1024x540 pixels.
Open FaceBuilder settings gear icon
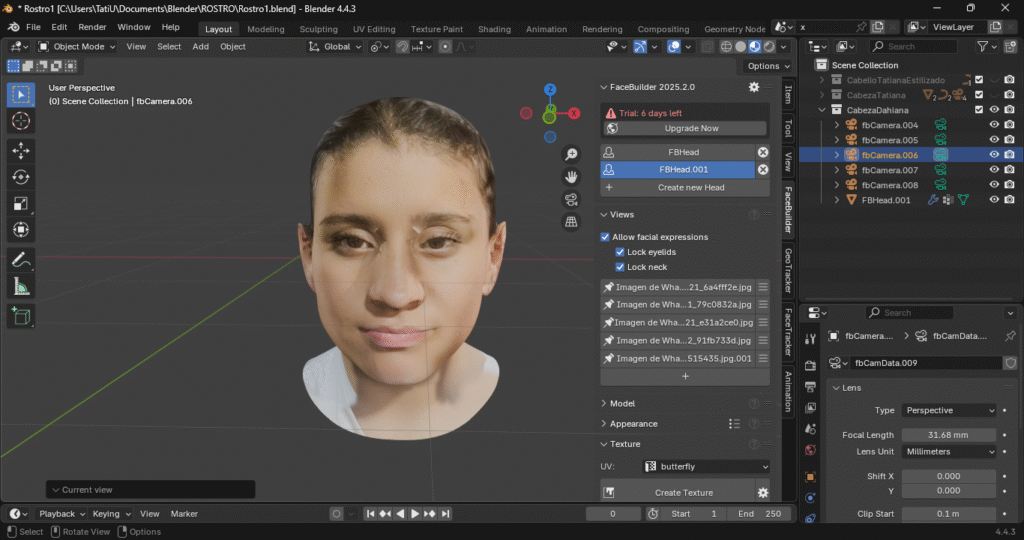754,87
